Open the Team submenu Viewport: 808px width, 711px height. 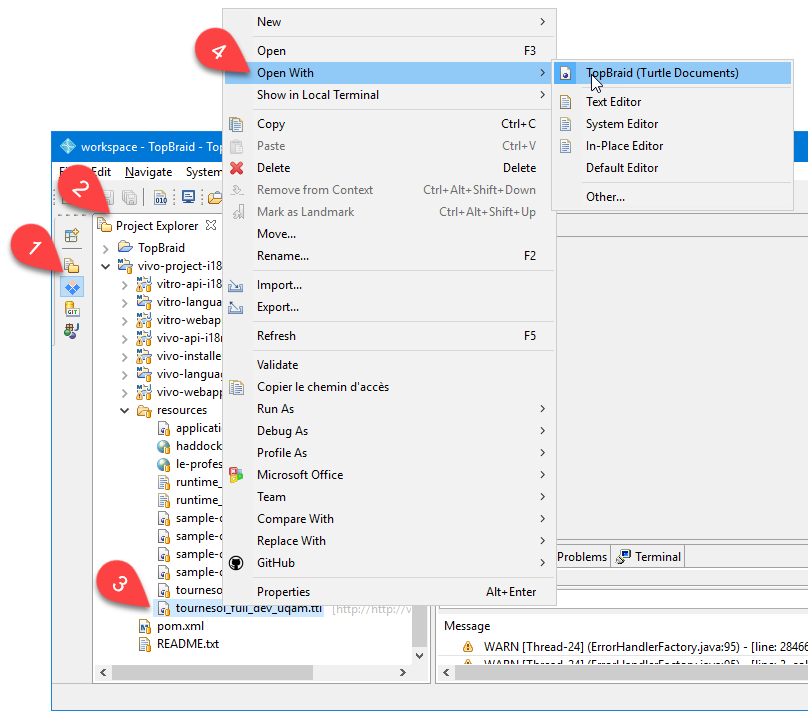[x=390, y=497]
